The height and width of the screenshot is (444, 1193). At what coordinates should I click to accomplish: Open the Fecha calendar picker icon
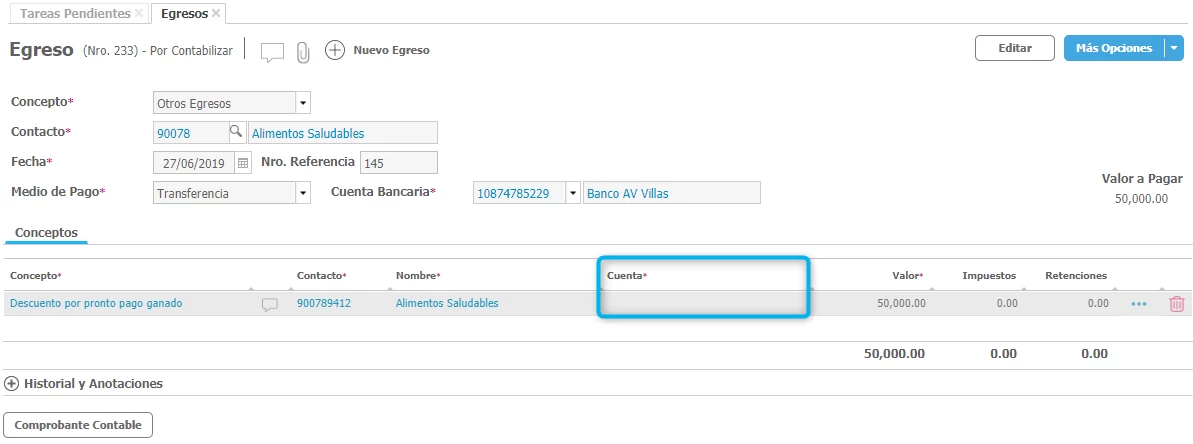242,162
